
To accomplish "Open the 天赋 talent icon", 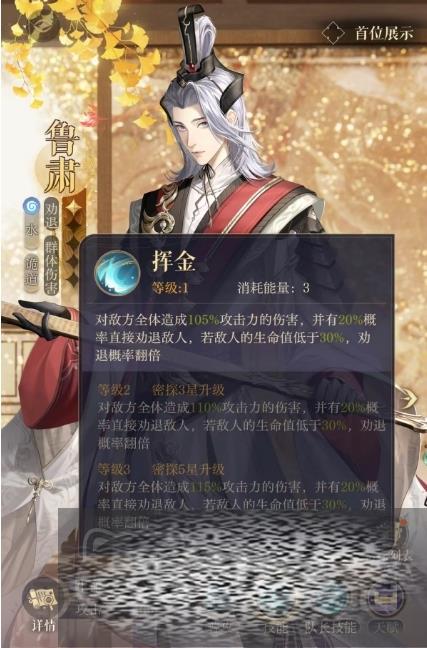I will point(386,604).
